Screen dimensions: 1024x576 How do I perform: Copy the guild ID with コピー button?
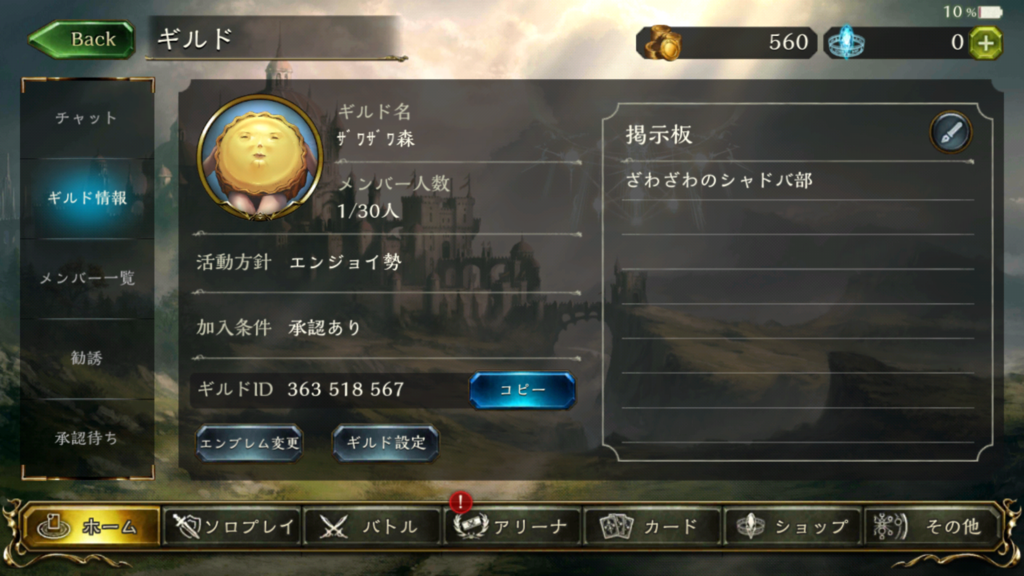pyautogui.click(x=522, y=390)
